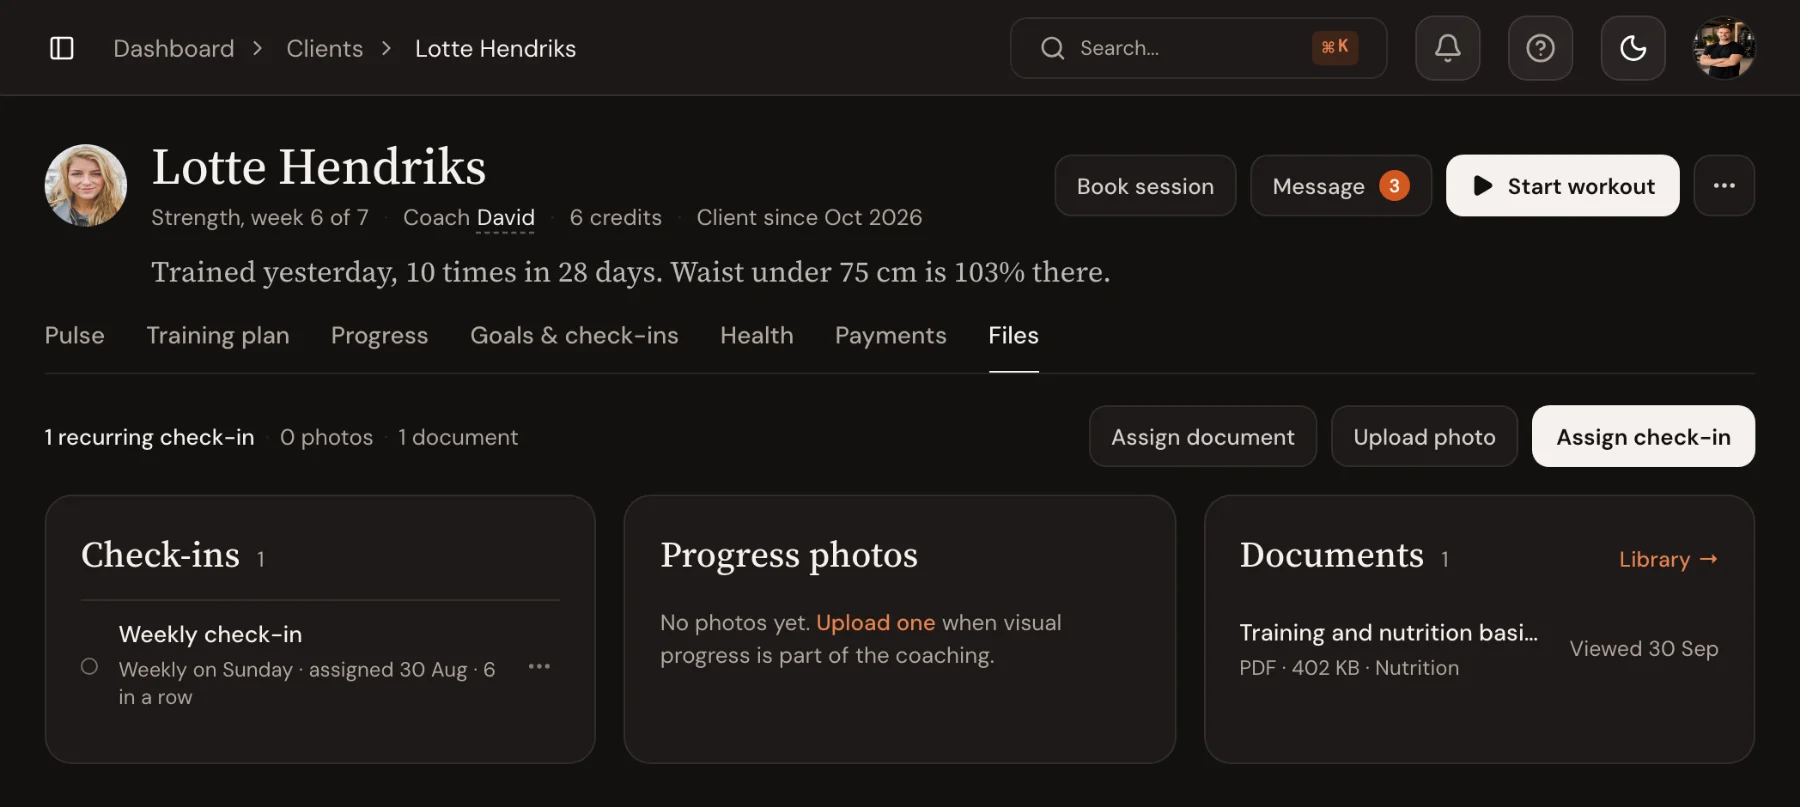1800x807 pixels.
Task: Open the help question mark icon
Action: click(x=1540, y=48)
